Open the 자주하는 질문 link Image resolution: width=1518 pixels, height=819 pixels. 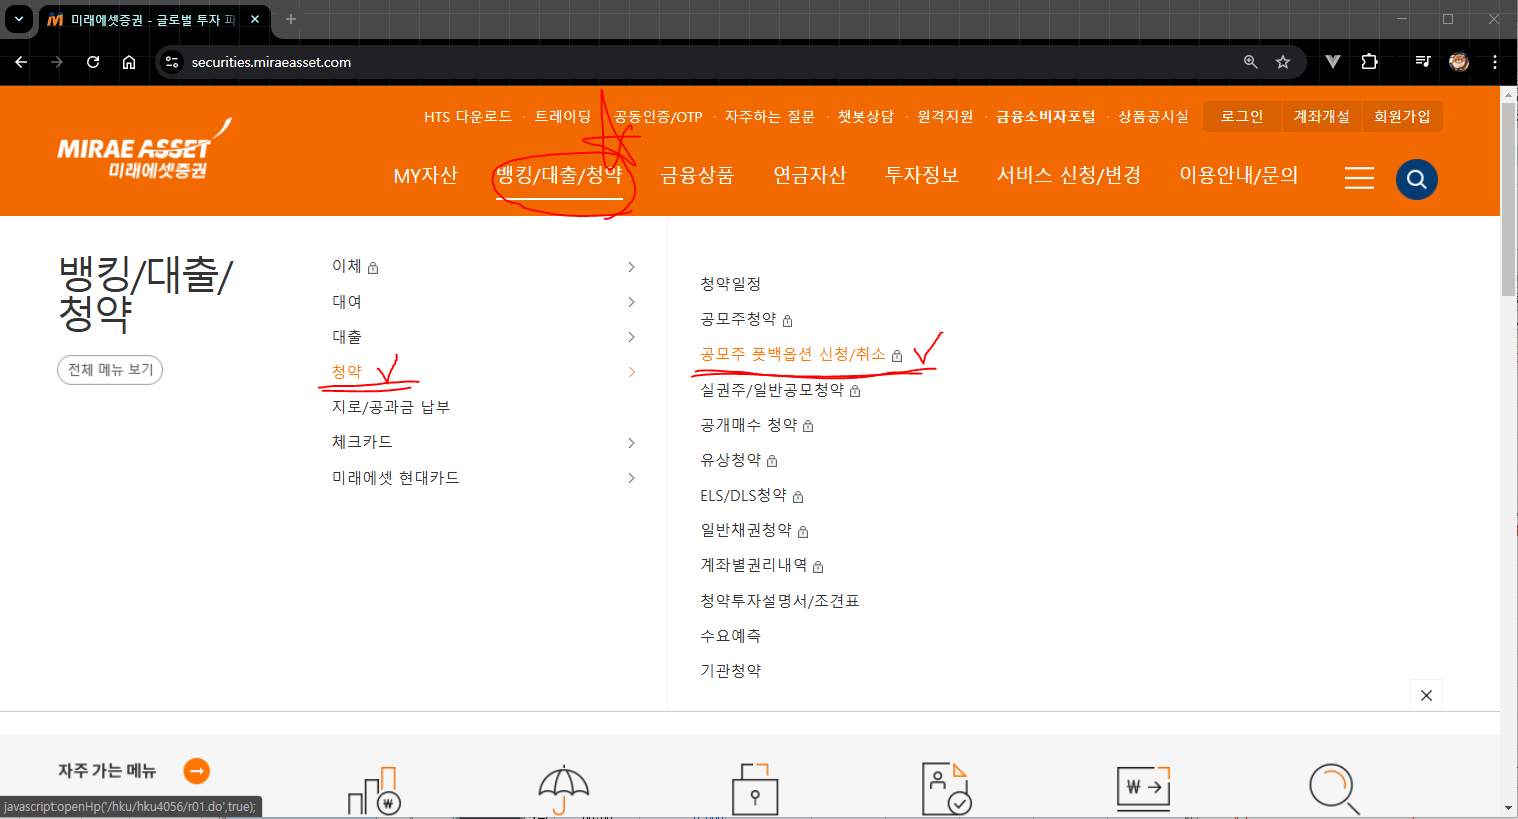770,117
